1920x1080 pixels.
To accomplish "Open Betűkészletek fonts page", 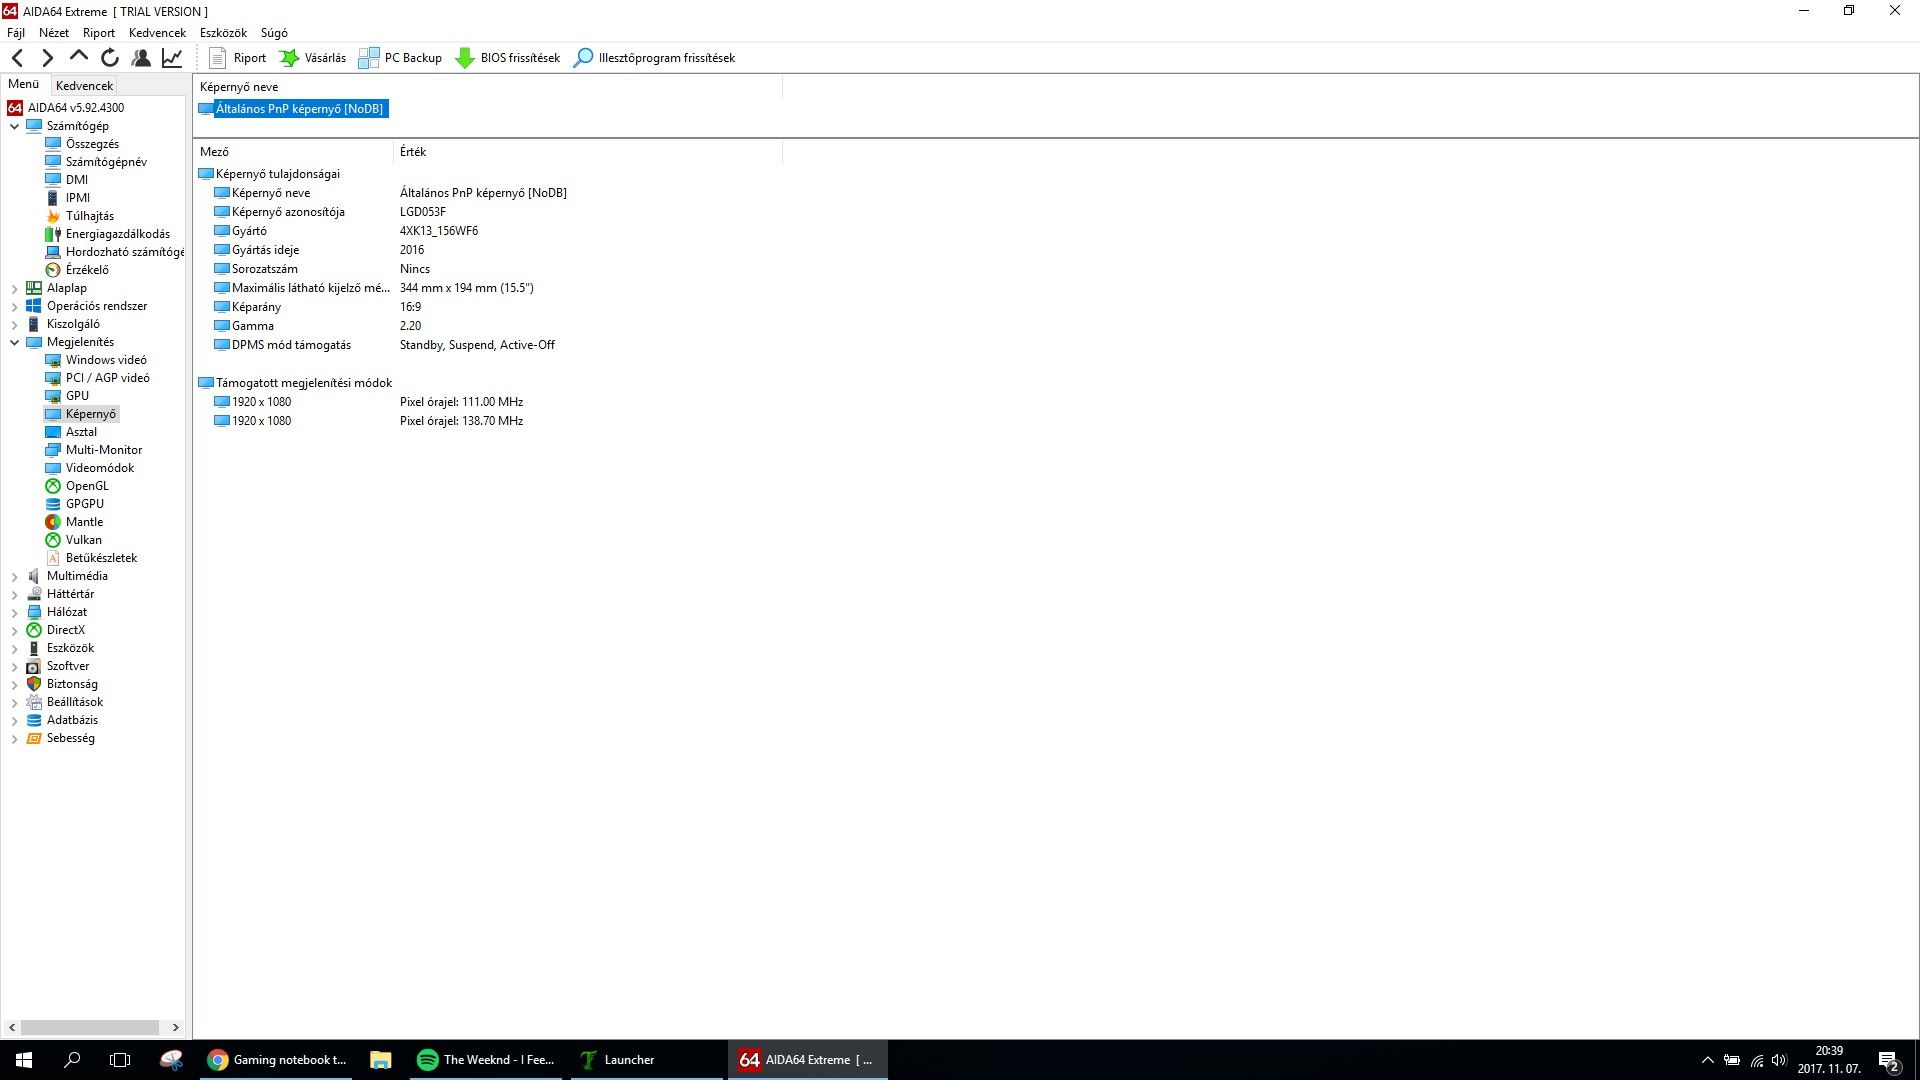I will (101, 558).
